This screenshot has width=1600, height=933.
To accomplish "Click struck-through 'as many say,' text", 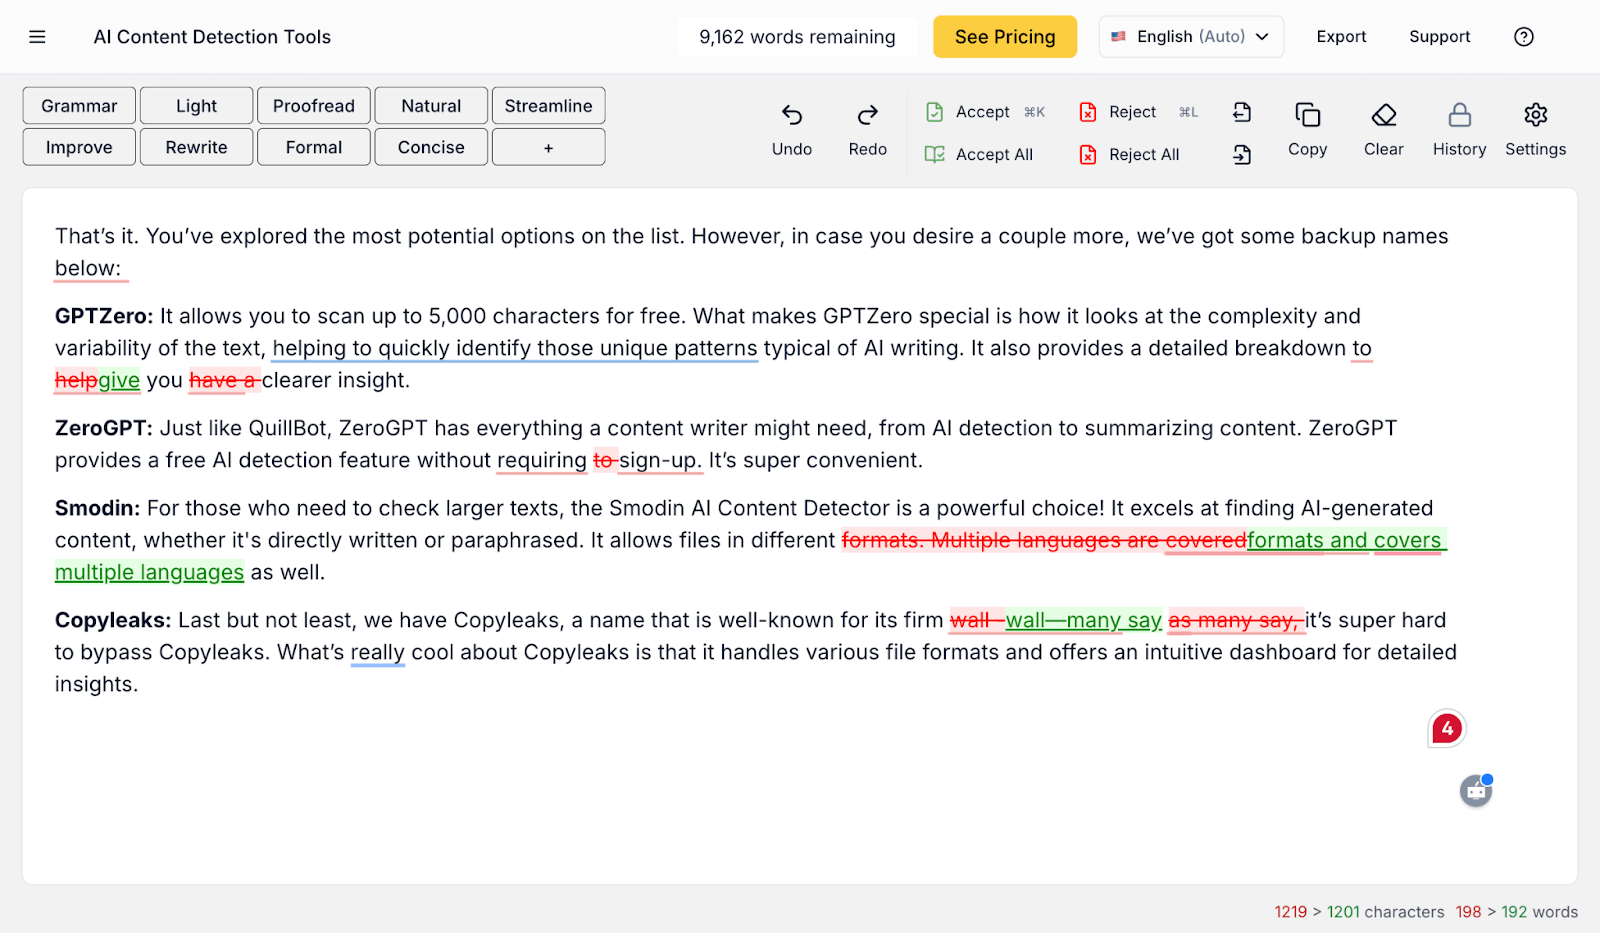I will click(x=1235, y=620).
